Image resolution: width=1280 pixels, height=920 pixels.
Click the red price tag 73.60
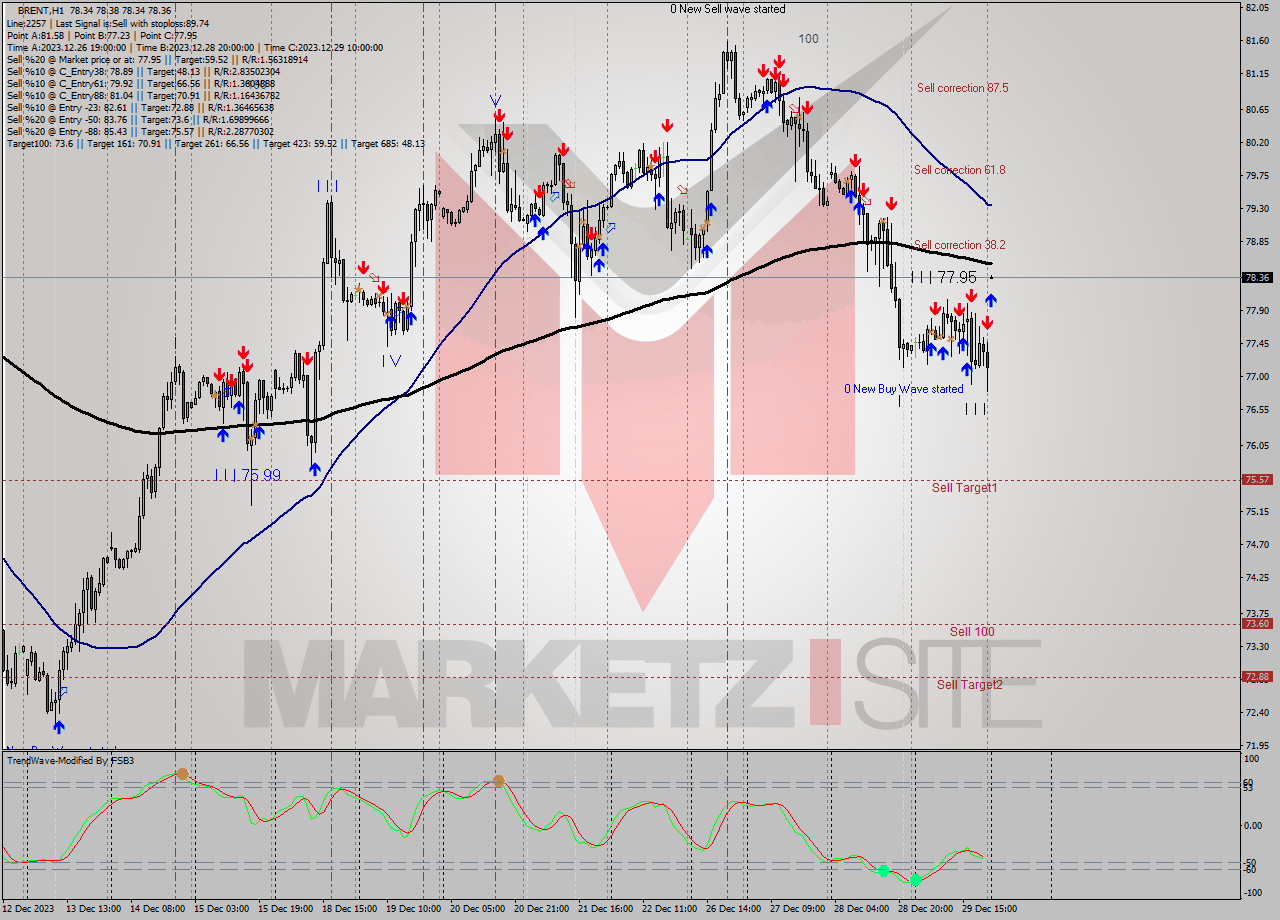1257,624
